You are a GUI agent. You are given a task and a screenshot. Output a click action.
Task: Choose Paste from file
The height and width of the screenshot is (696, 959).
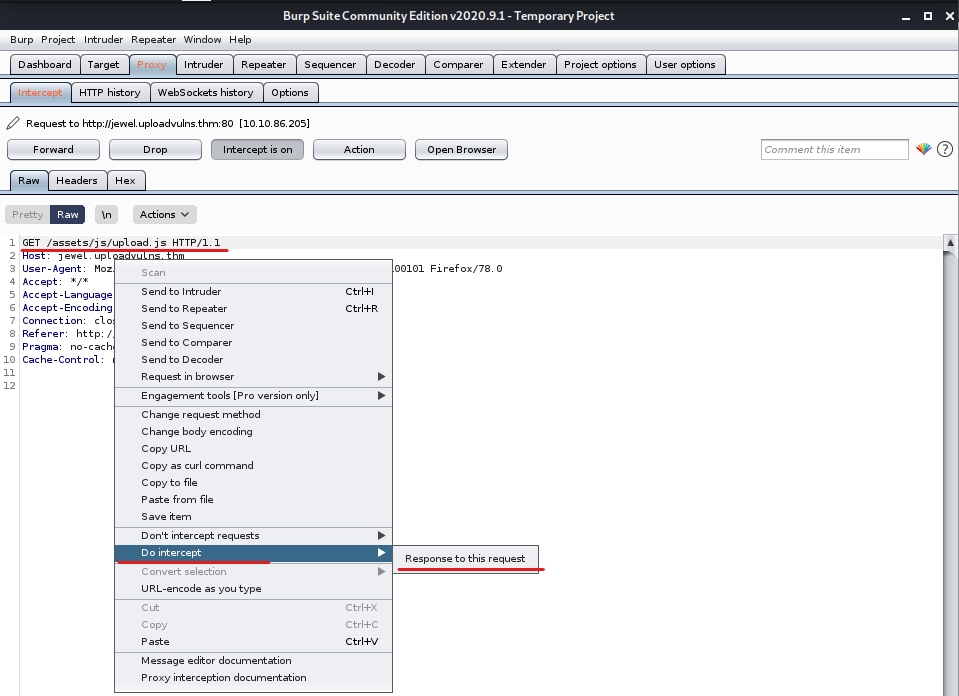tap(253, 500)
